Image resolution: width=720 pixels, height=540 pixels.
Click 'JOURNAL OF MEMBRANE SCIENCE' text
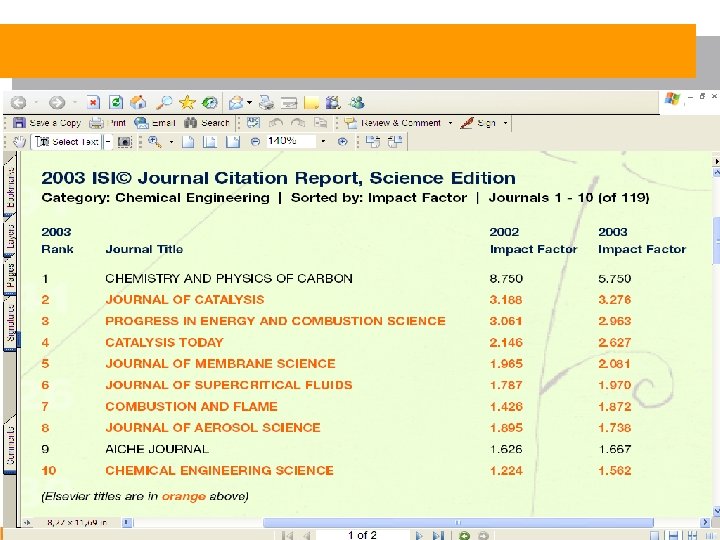[220, 364]
